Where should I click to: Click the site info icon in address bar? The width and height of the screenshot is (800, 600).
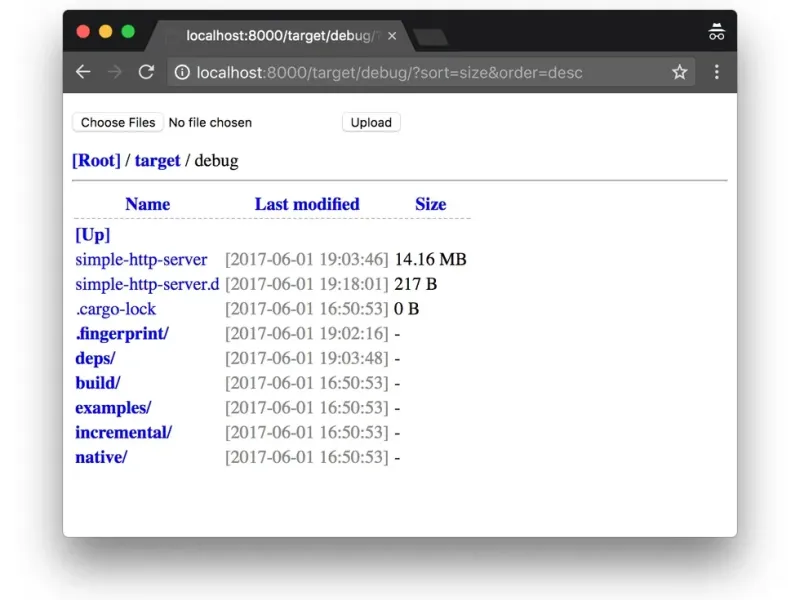pyautogui.click(x=182, y=72)
